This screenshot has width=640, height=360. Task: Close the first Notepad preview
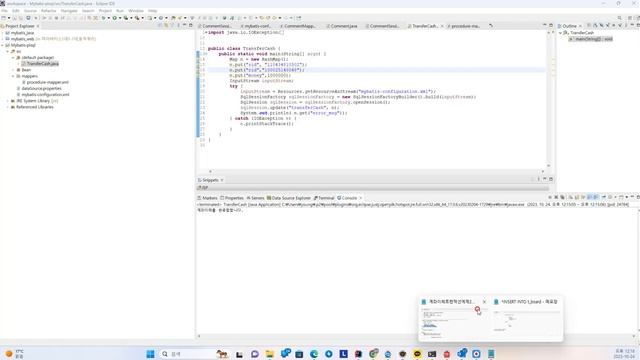[x=484, y=302]
